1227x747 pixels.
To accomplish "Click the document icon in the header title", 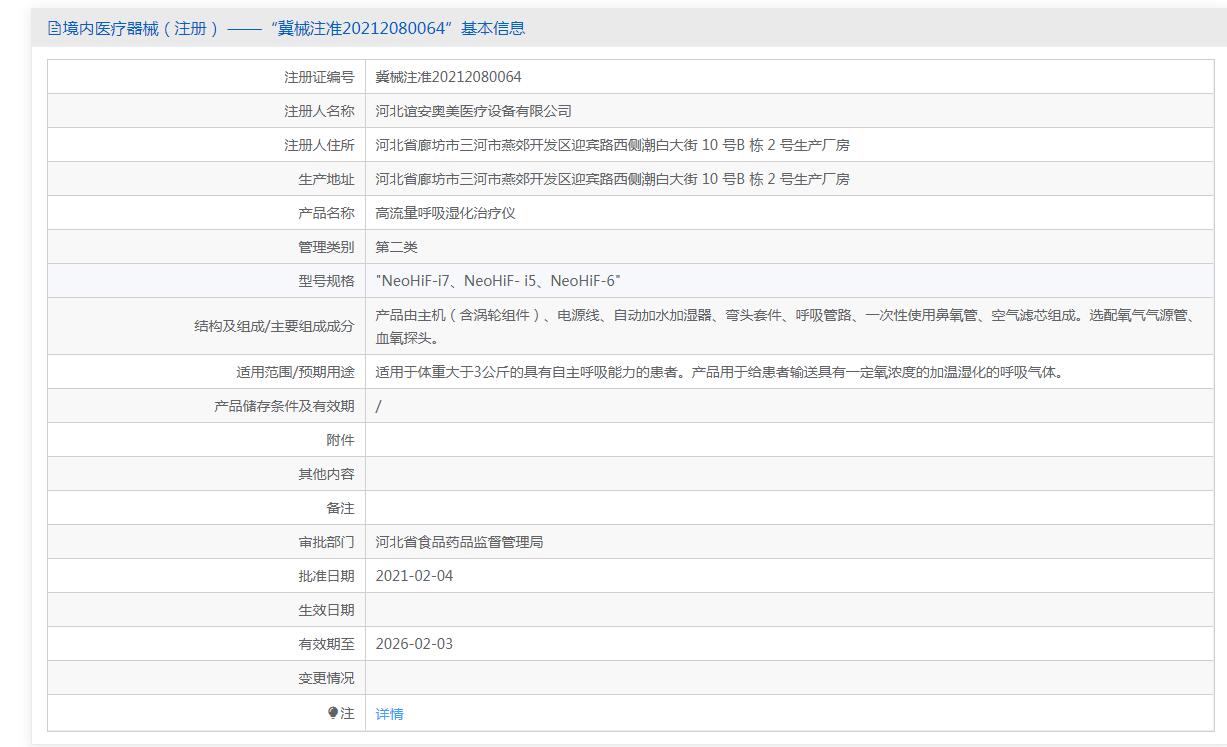I will [54, 29].
